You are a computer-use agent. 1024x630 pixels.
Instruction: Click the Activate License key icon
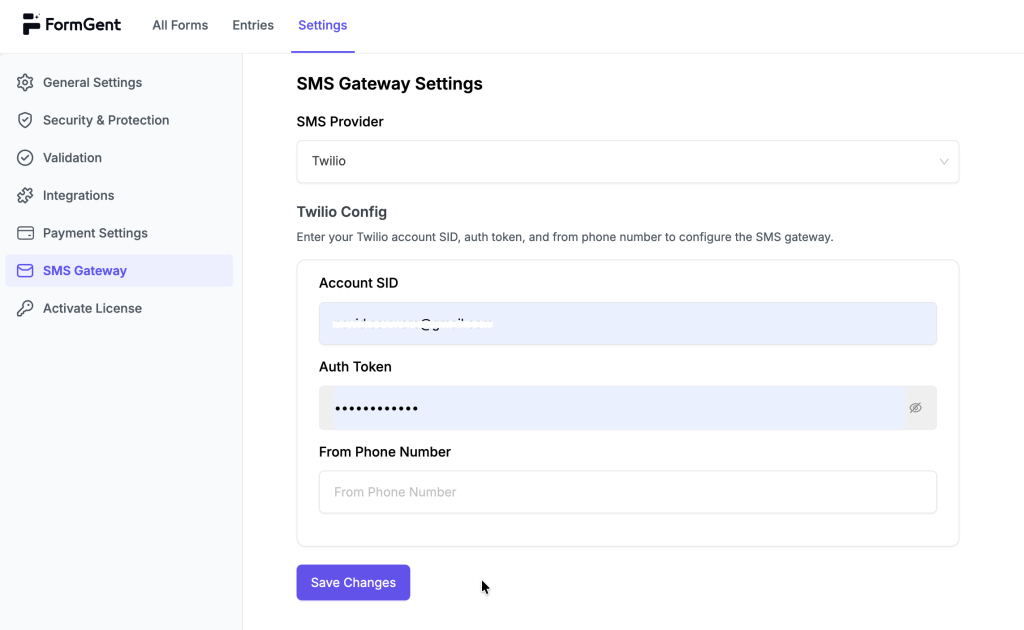(25, 308)
